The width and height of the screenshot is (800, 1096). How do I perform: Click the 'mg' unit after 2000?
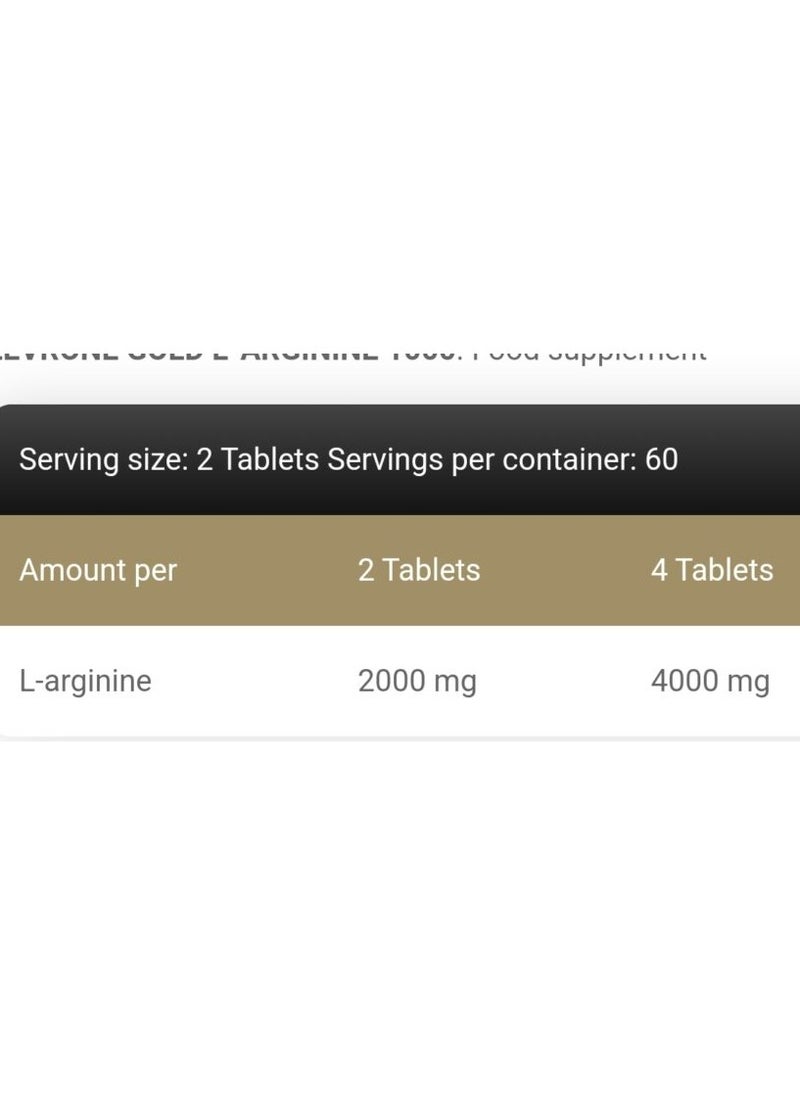[x=456, y=683]
